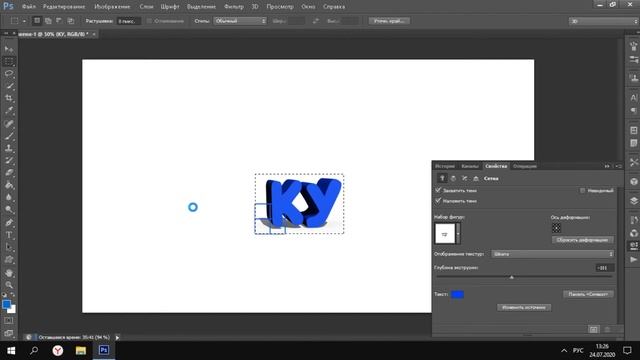Image resolution: width=640 pixels, height=360 pixels.
Task: Swap foreground and background colors
Action: (13, 295)
